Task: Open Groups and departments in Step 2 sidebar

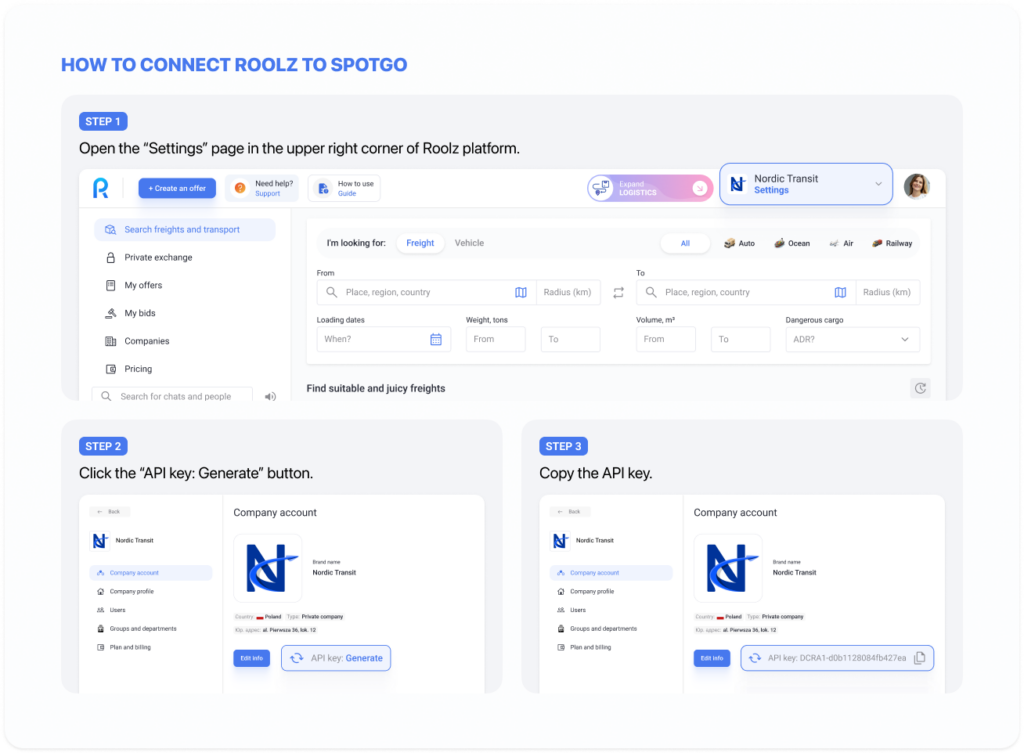Action: click(136, 628)
